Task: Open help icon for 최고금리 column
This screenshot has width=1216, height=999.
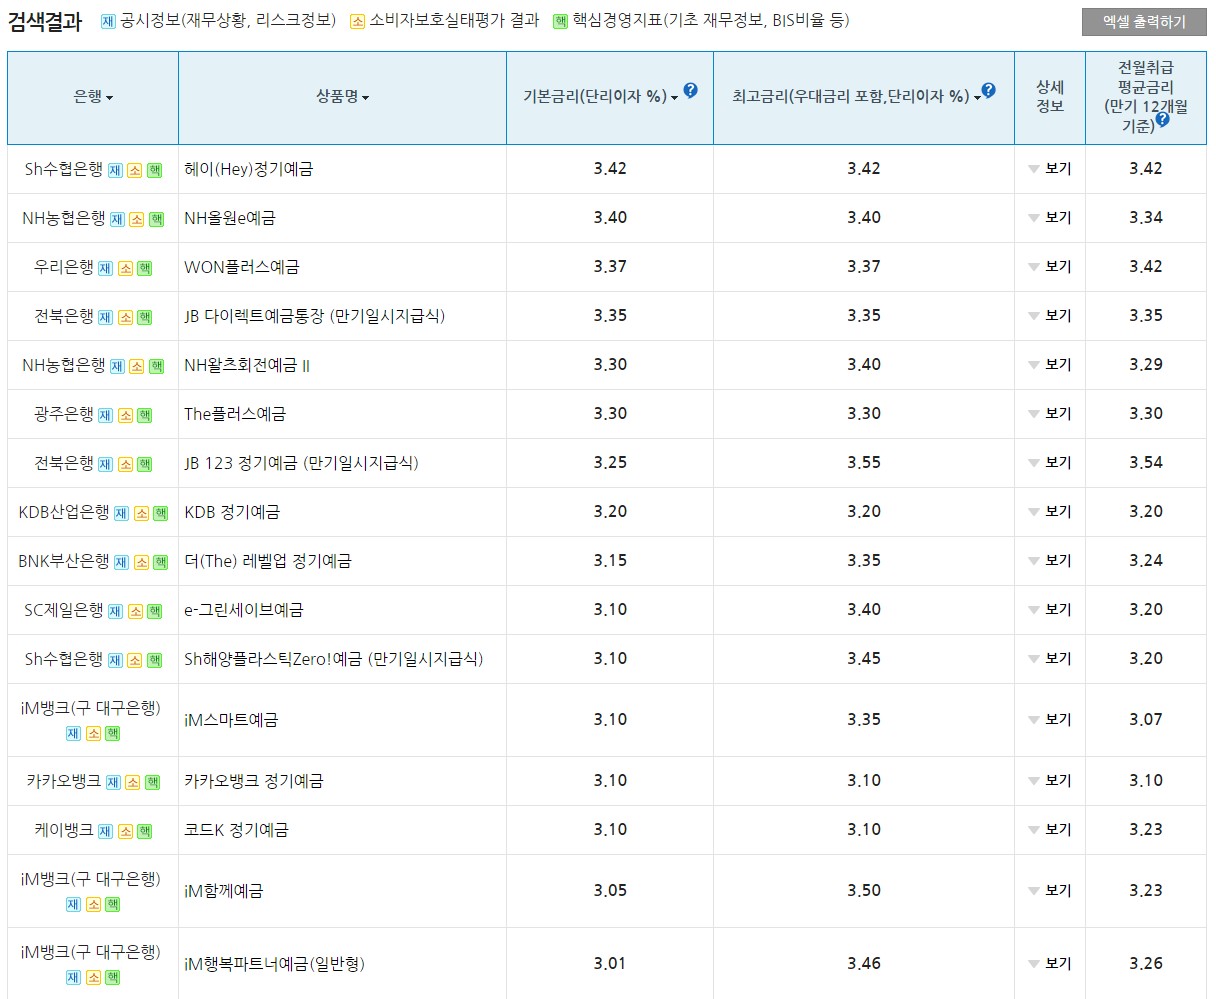Action: pos(988,91)
